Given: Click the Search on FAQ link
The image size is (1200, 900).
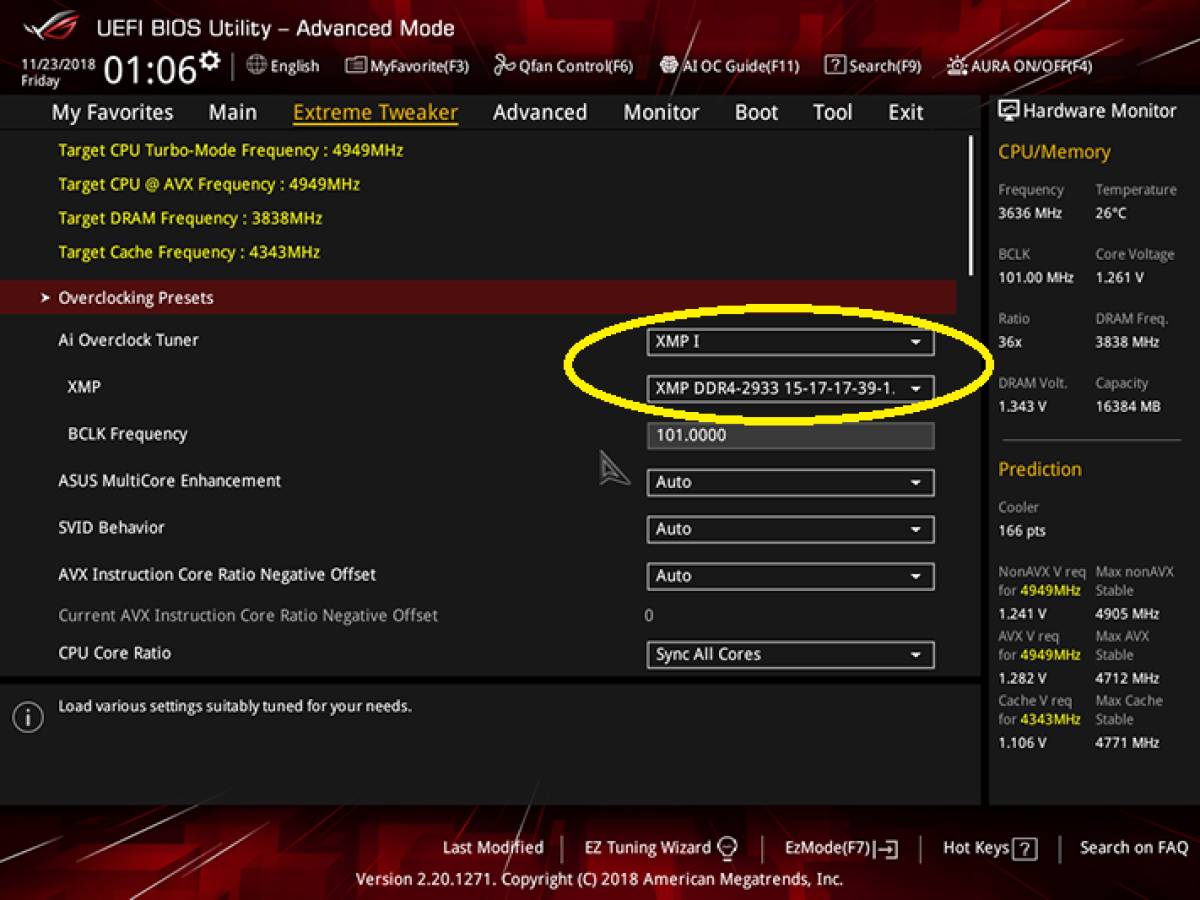Looking at the screenshot, I should [x=1133, y=848].
